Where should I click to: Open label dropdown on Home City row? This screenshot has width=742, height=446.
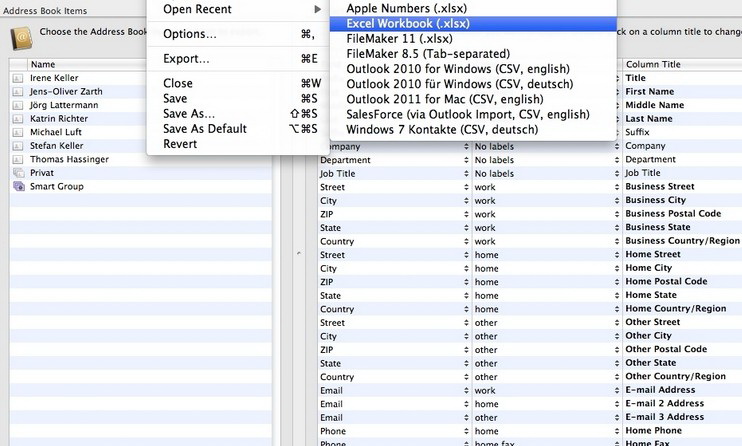617,268
